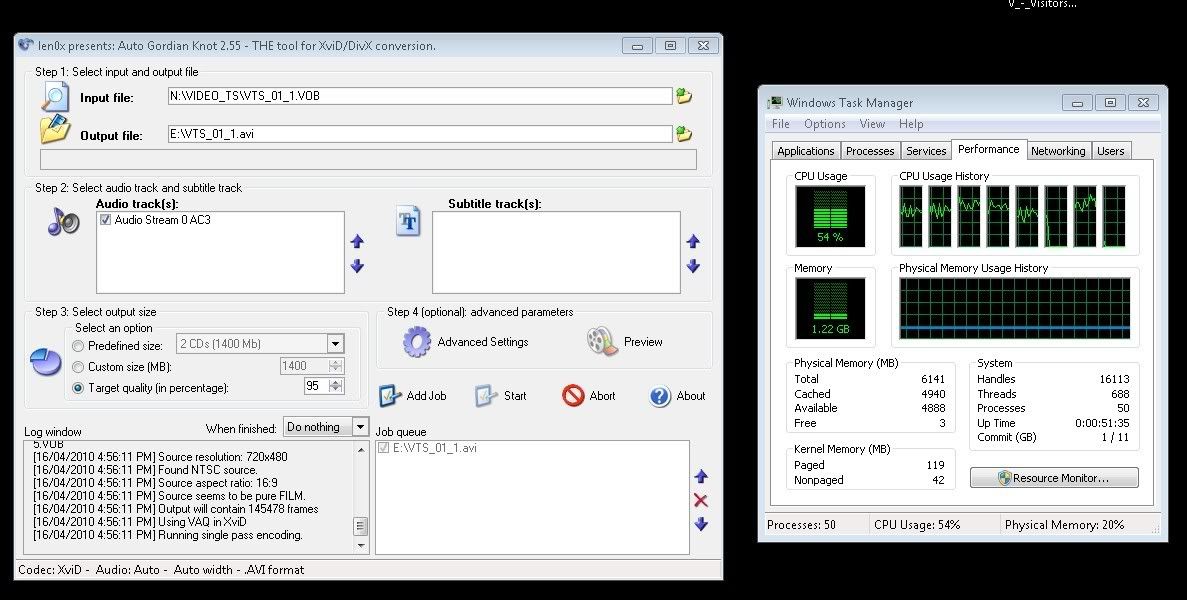Switch to the Networking tab
Screen dimensions: 1187x600
click(x=1058, y=151)
